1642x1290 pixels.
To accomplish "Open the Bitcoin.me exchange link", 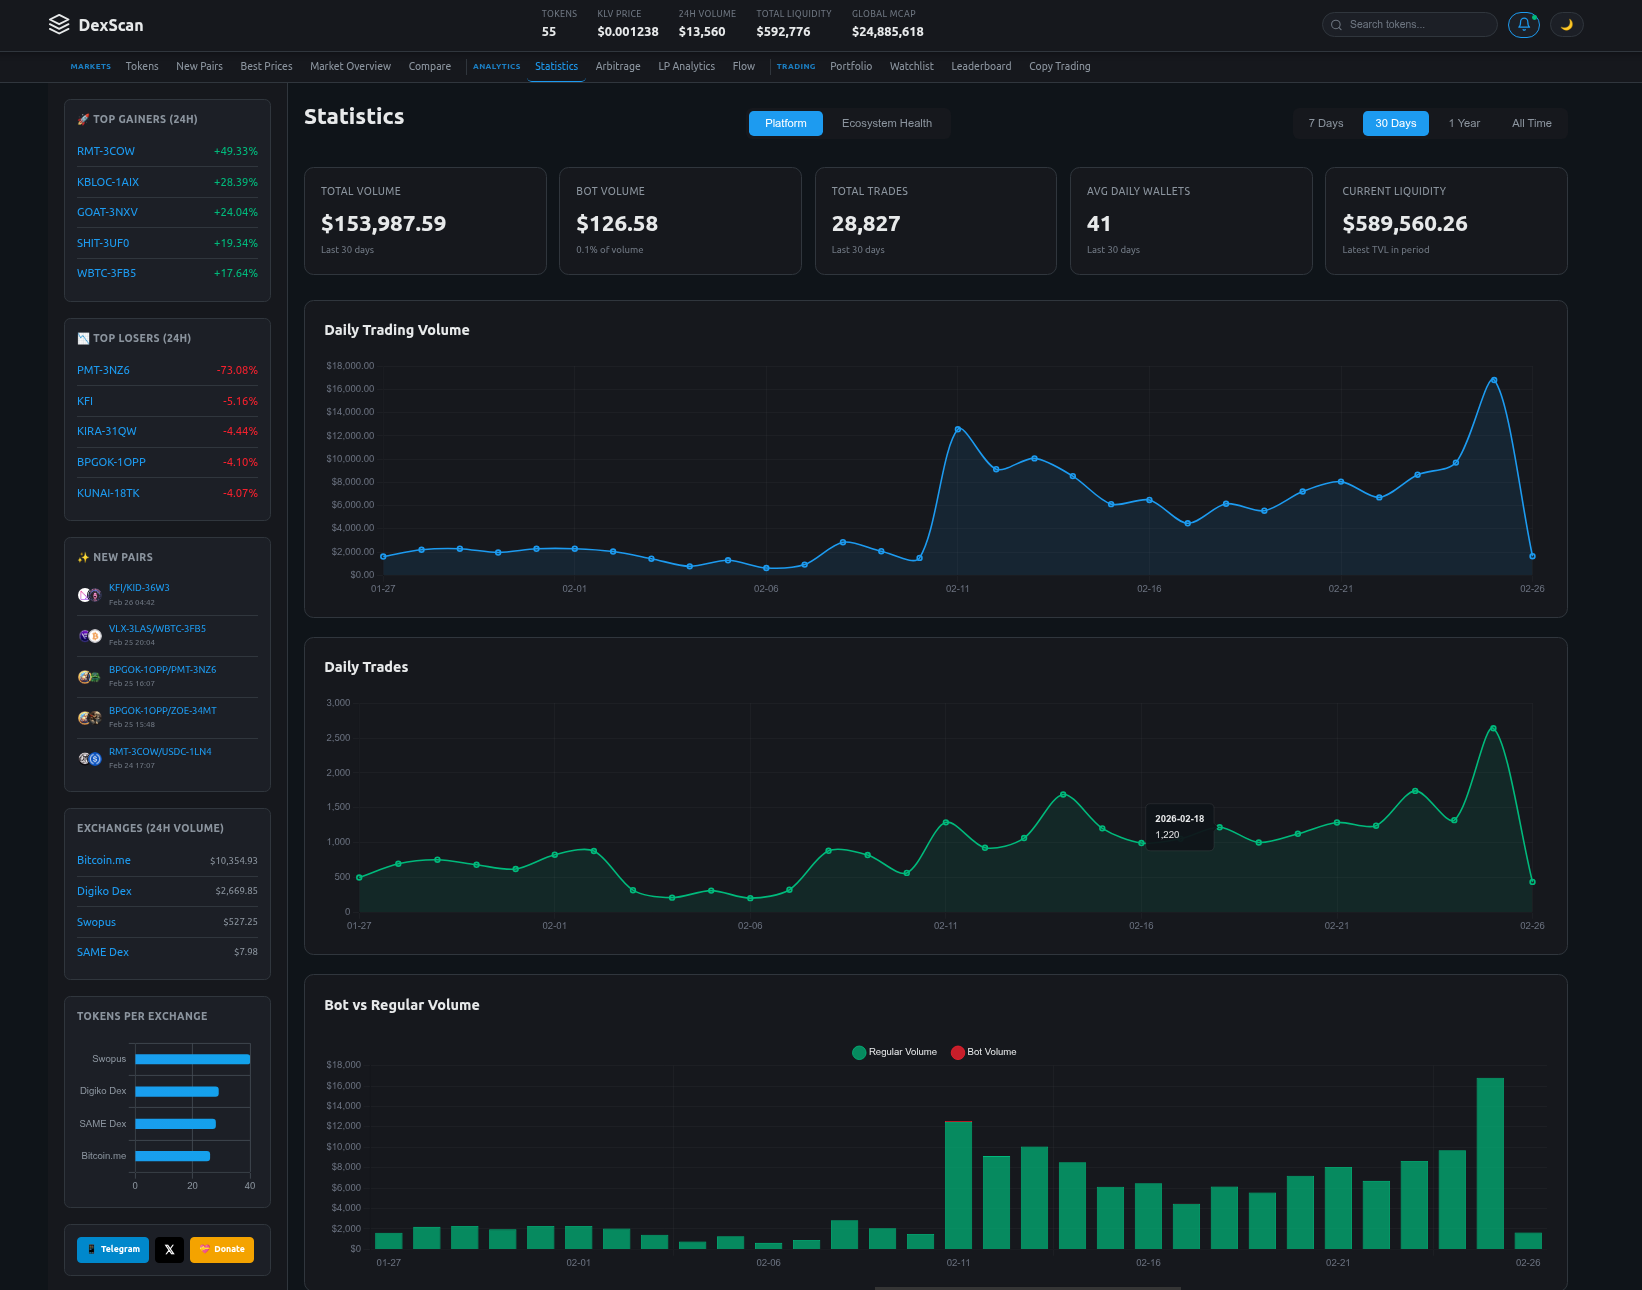I will coord(104,861).
